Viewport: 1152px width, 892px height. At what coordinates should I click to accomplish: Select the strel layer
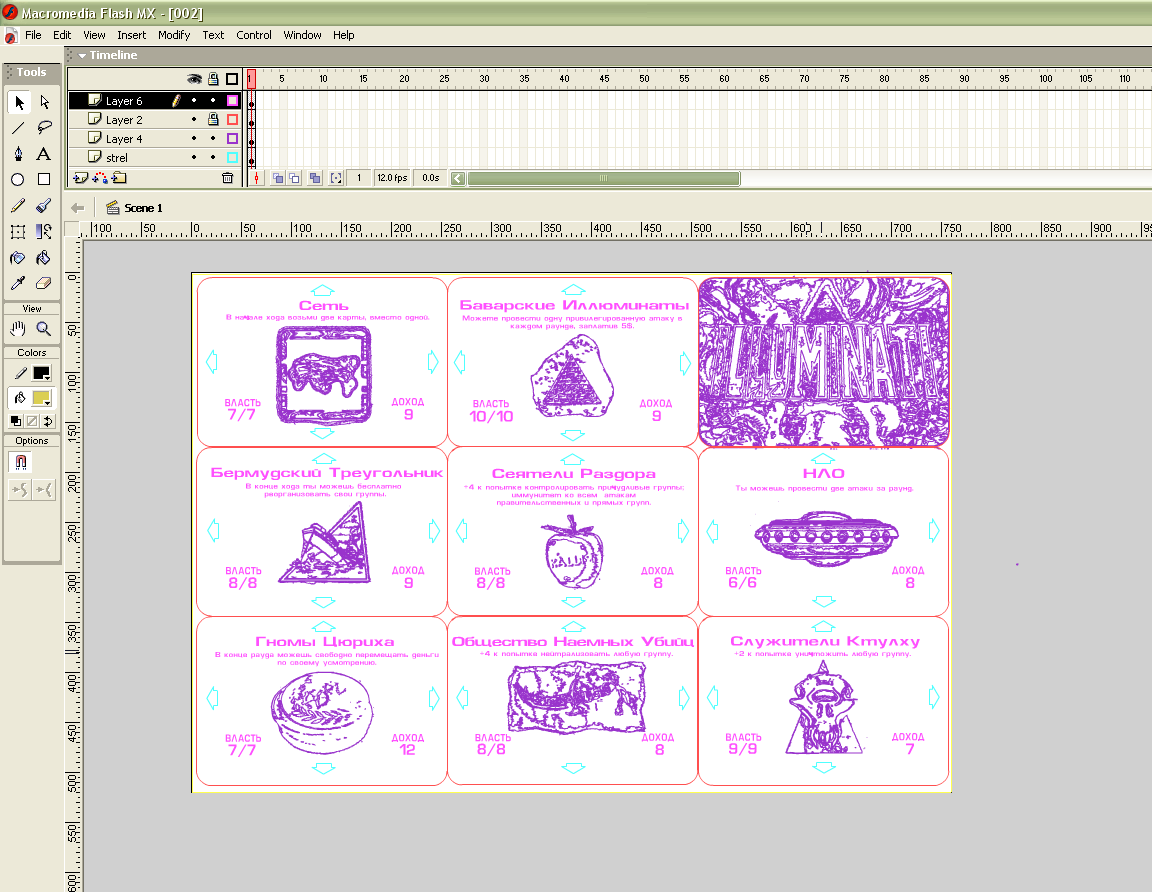click(117, 157)
